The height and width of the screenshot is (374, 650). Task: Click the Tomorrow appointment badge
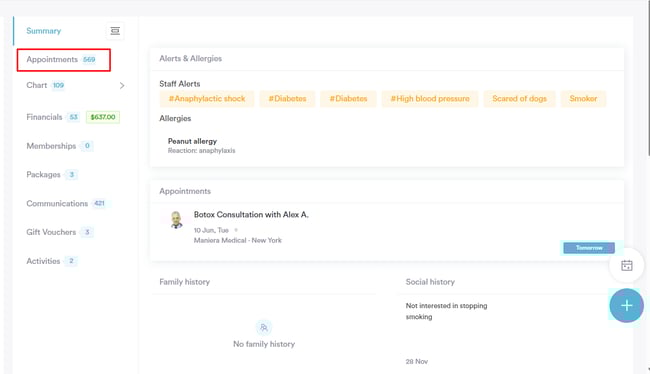pos(589,248)
